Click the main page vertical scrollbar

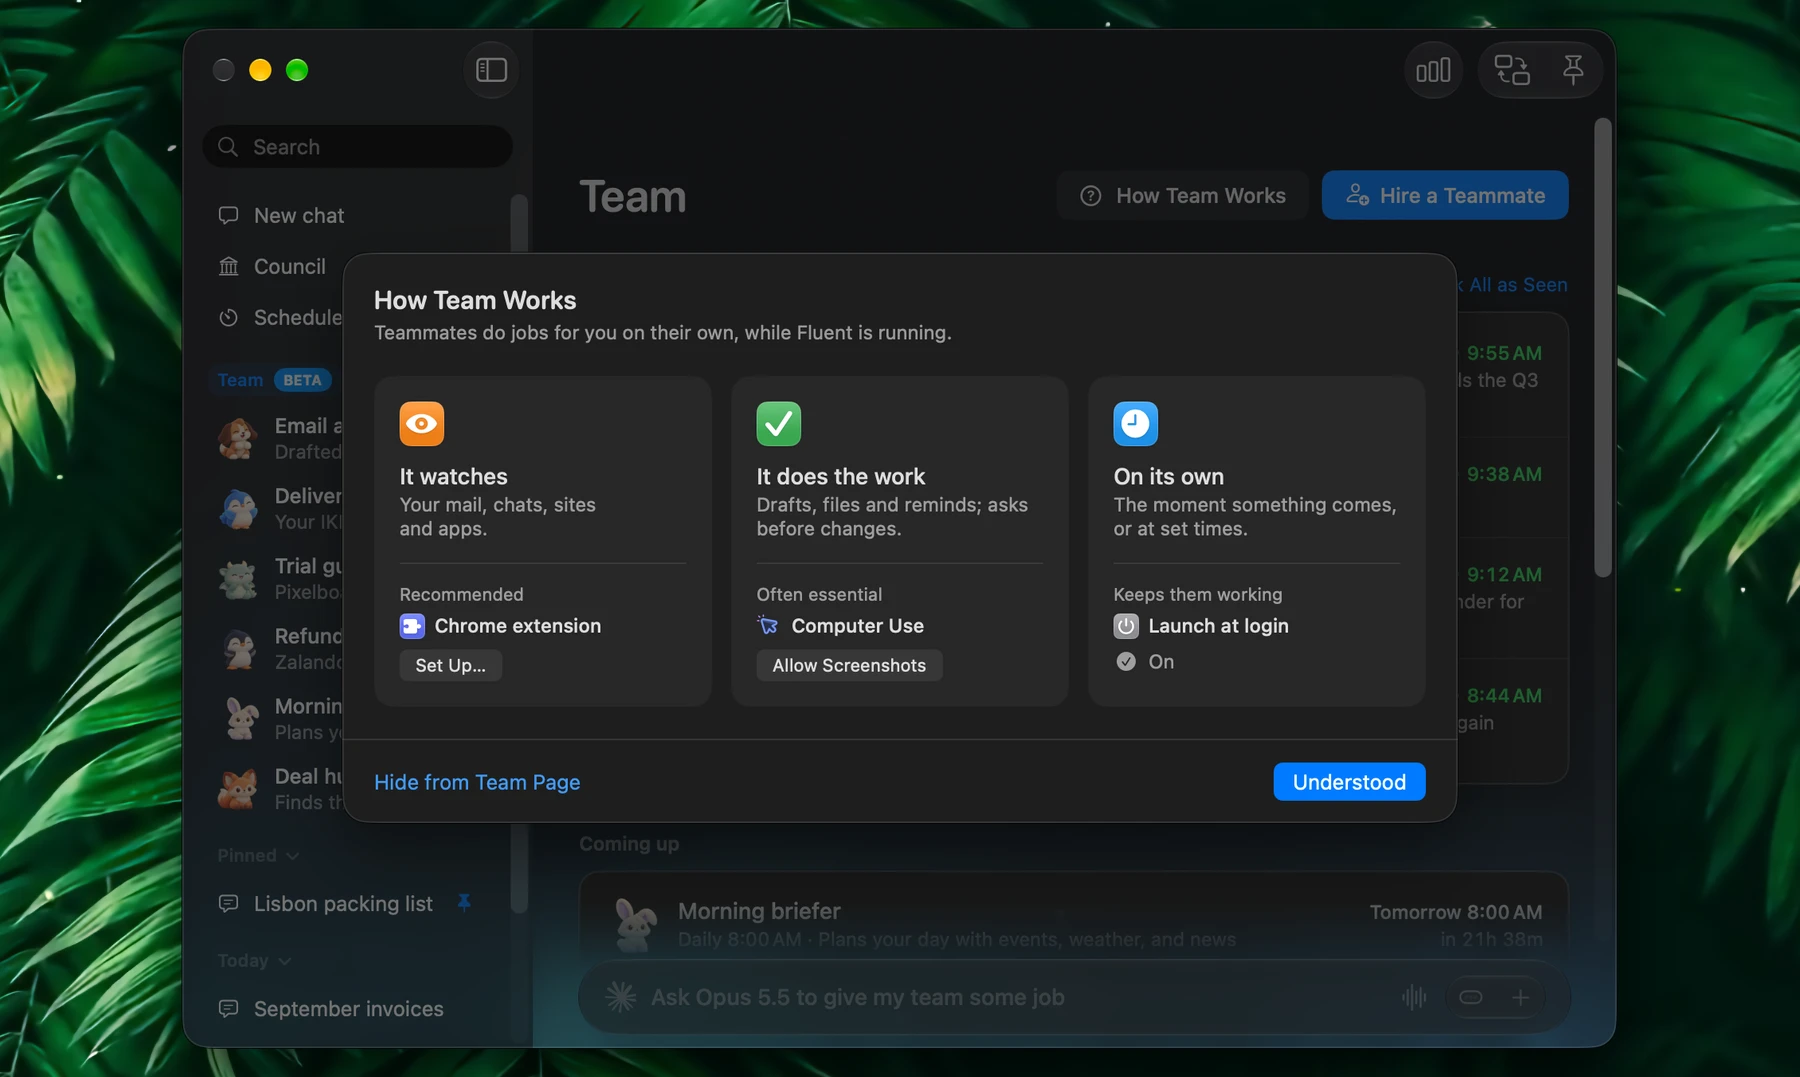click(x=1603, y=348)
